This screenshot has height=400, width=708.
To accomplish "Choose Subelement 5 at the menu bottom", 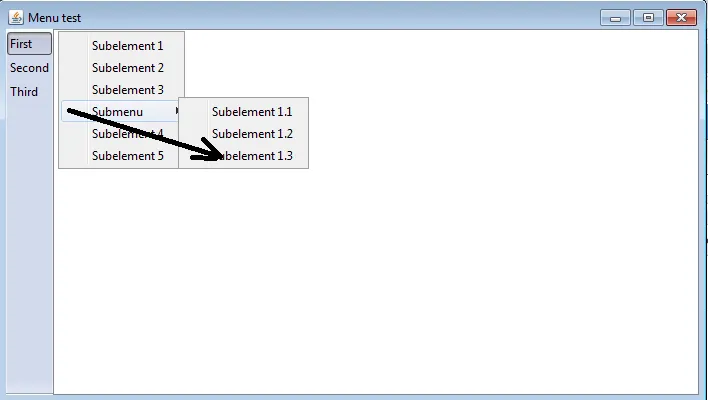I will pos(120,156).
